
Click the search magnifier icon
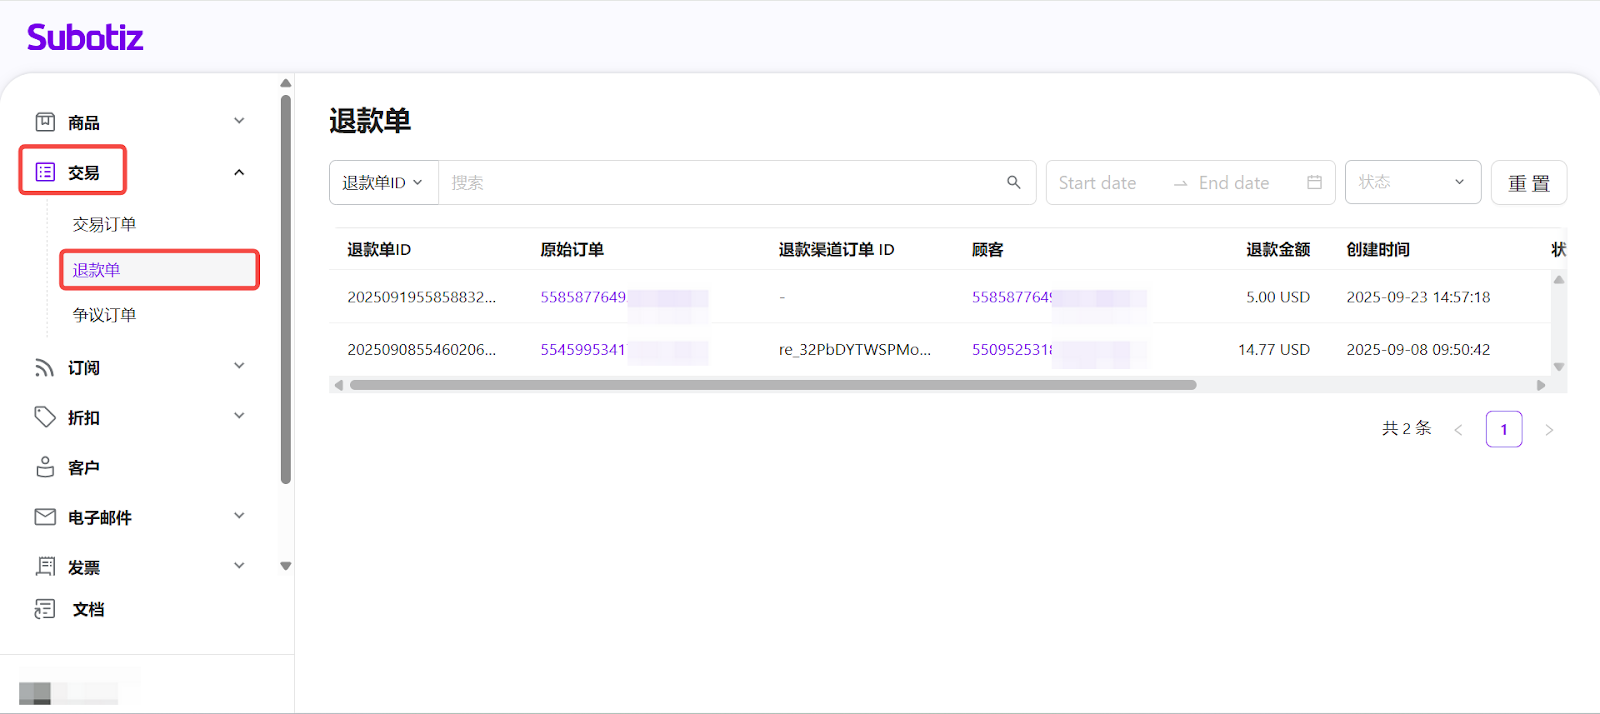tap(1013, 182)
